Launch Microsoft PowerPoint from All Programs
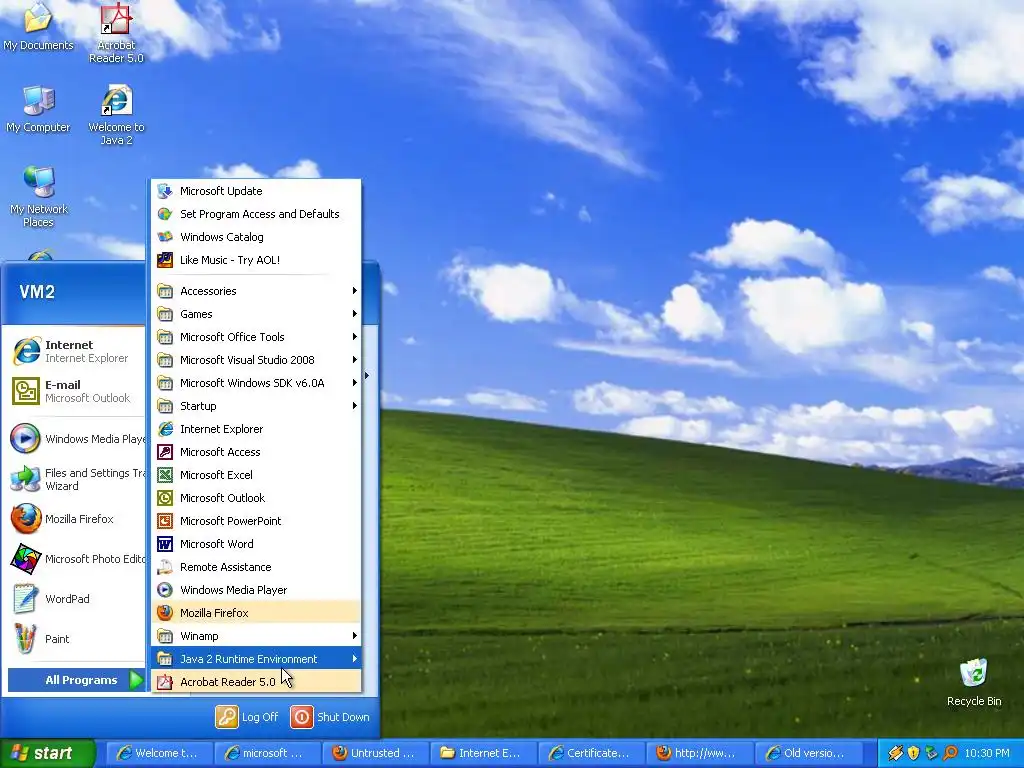Screen dimensions: 1024x768 [256, 520]
